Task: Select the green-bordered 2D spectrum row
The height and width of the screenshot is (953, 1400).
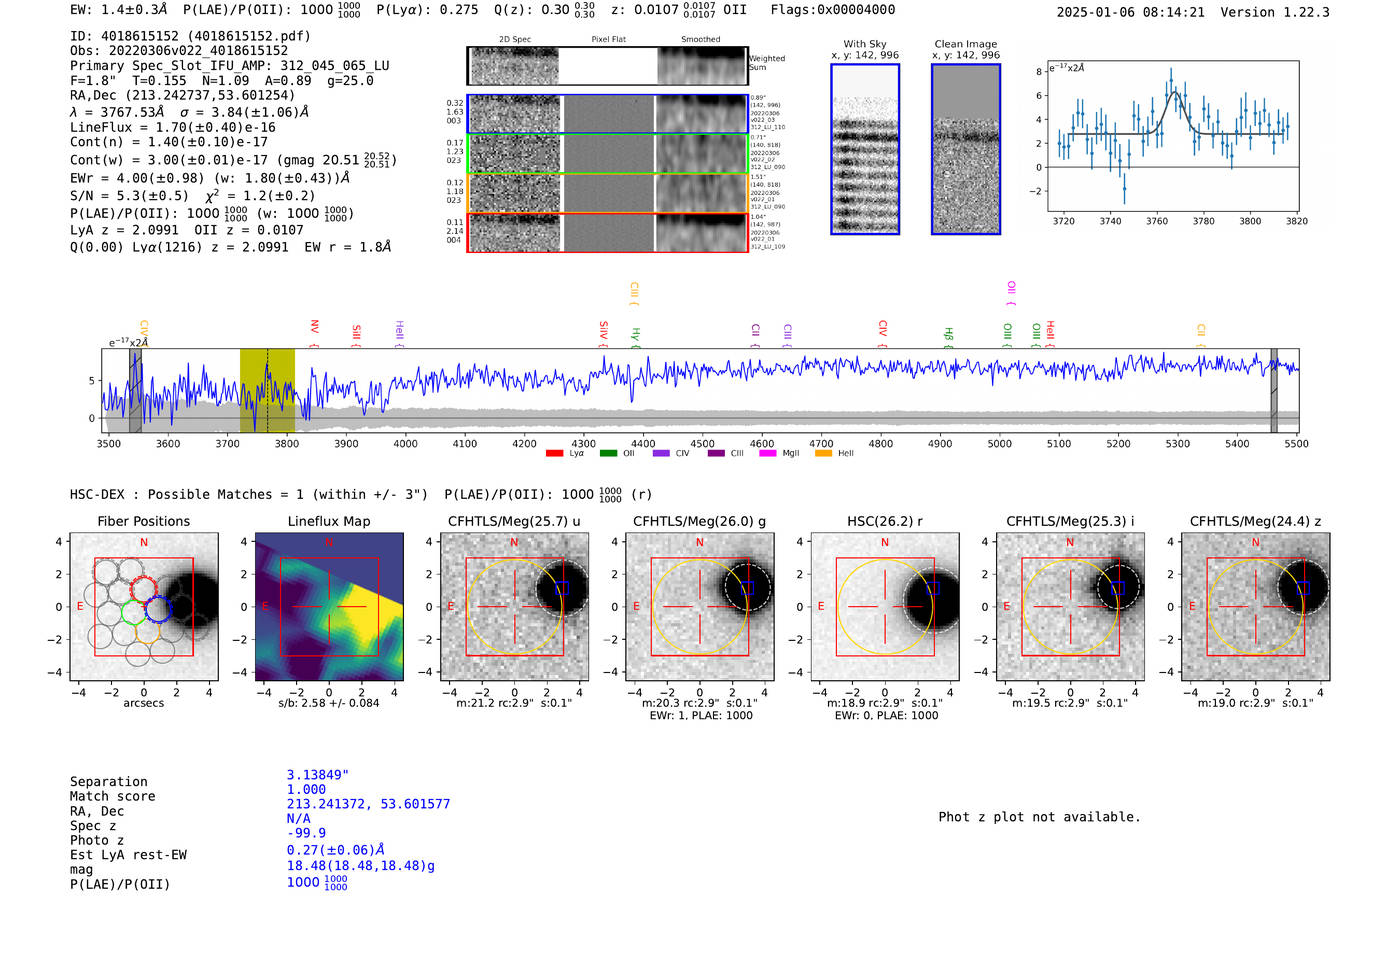Action: coord(608,154)
